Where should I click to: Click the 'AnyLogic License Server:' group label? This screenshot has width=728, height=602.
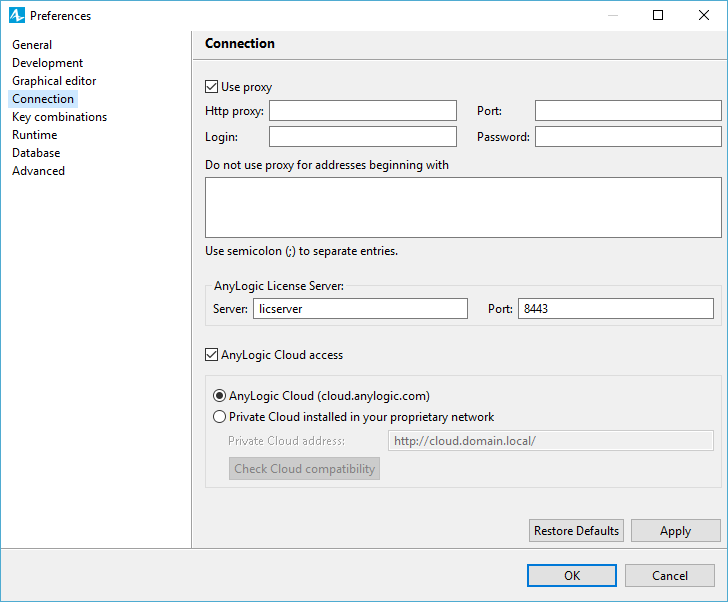279,286
